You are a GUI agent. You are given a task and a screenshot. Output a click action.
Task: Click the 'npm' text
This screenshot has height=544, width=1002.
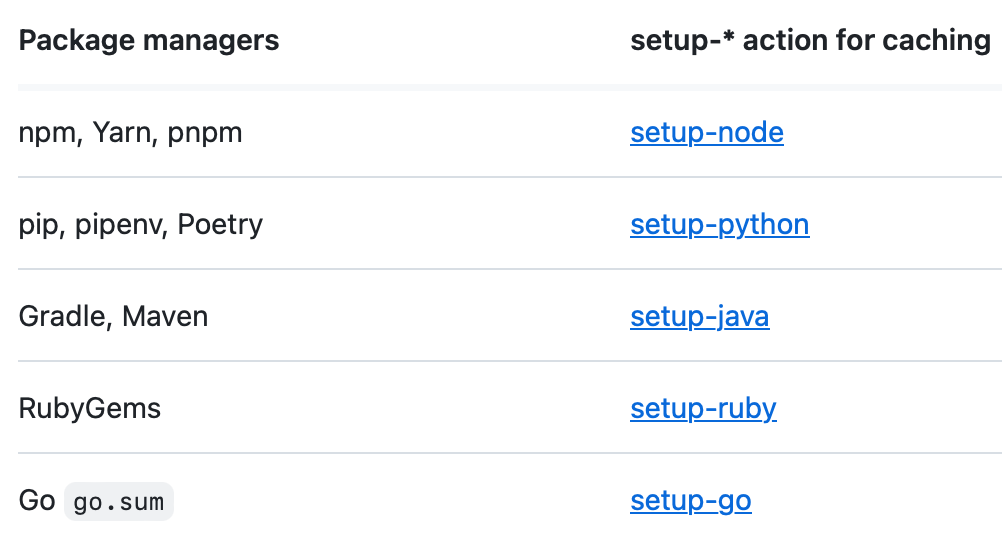(47, 133)
